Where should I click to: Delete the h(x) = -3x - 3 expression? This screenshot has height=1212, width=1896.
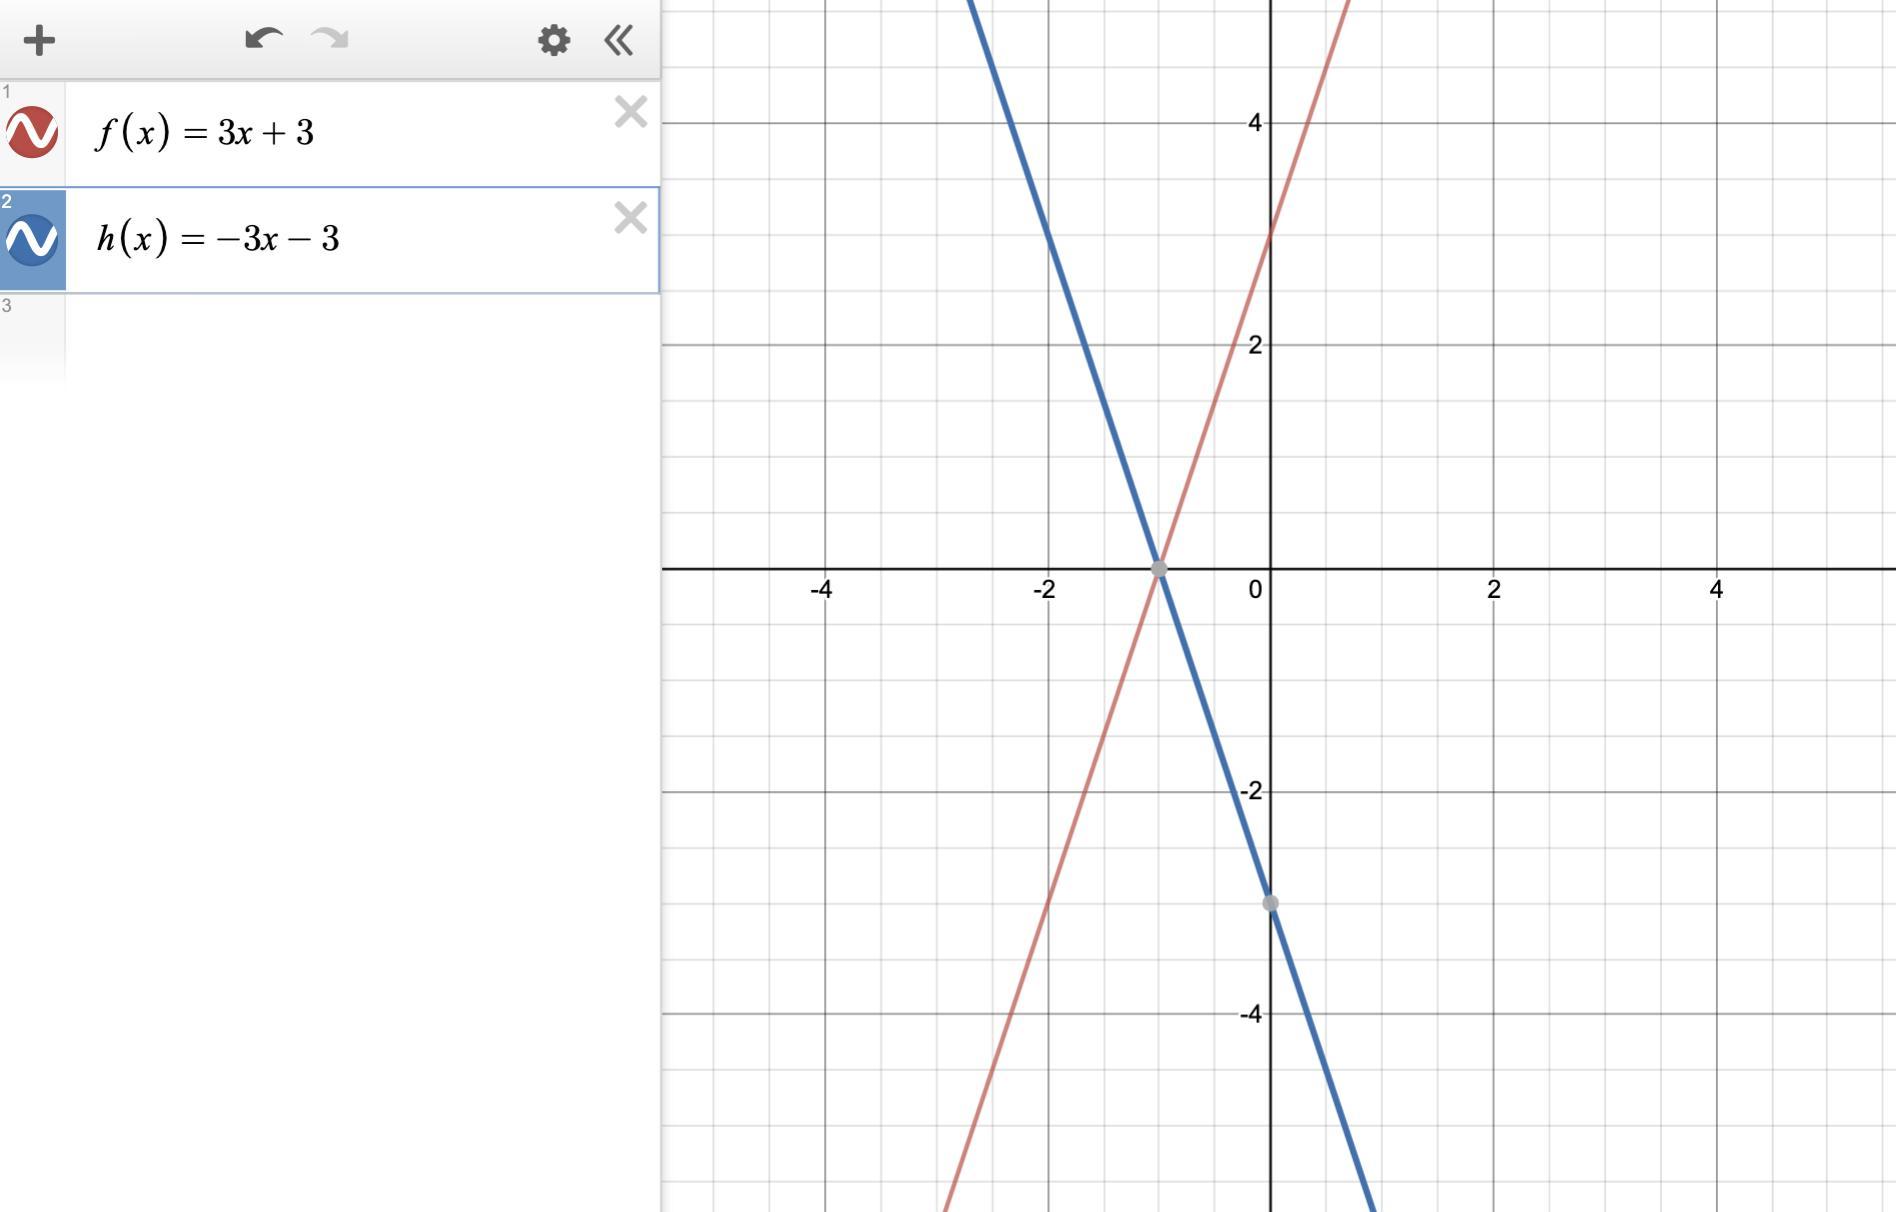[631, 218]
